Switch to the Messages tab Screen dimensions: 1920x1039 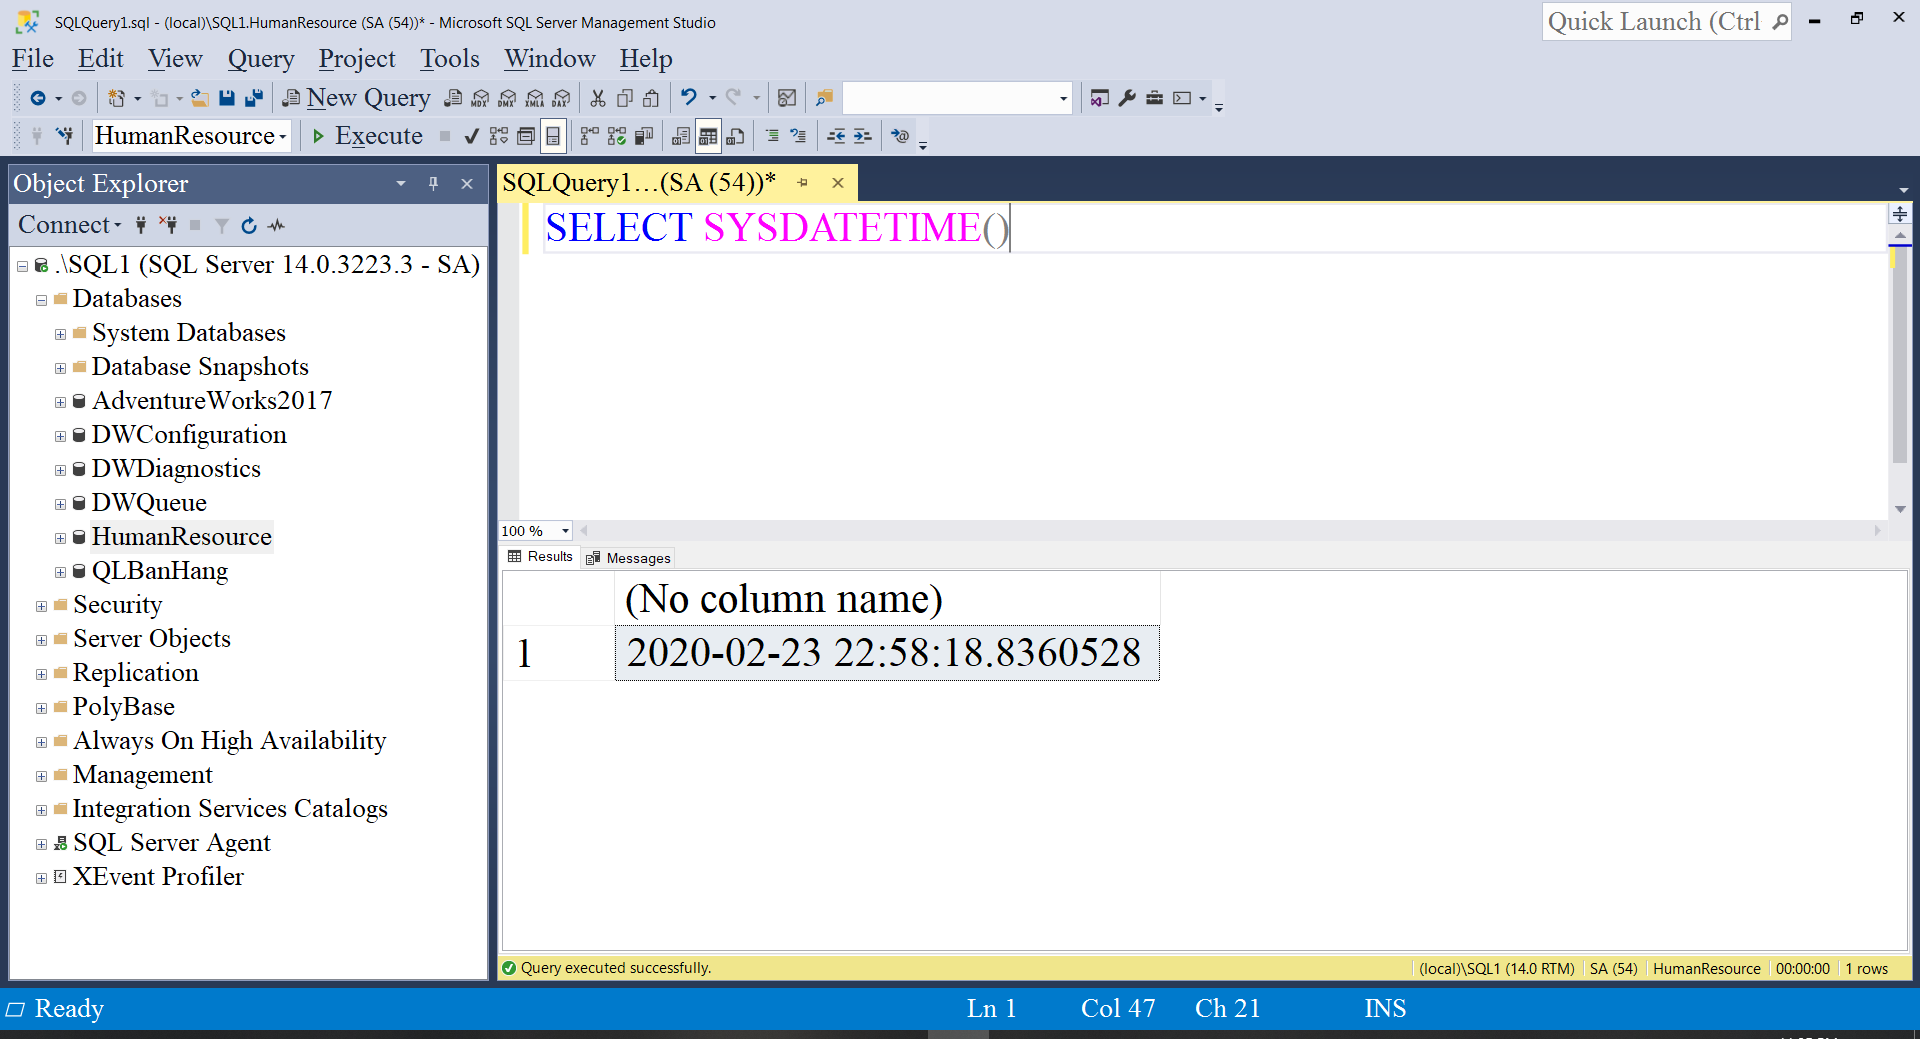(x=628, y=558)
